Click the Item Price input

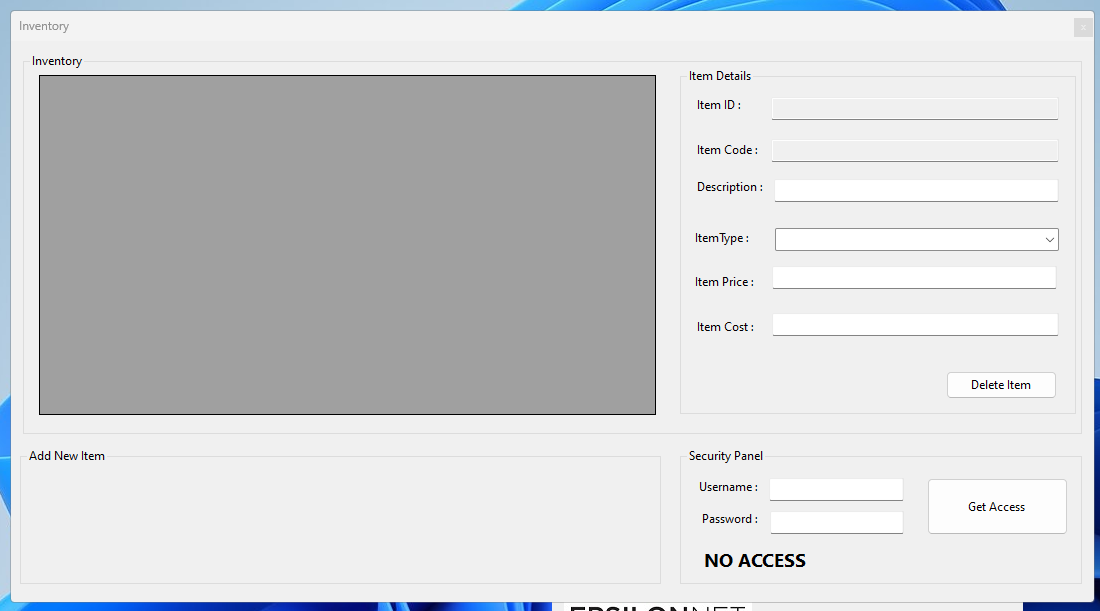(x=914, y=278)
